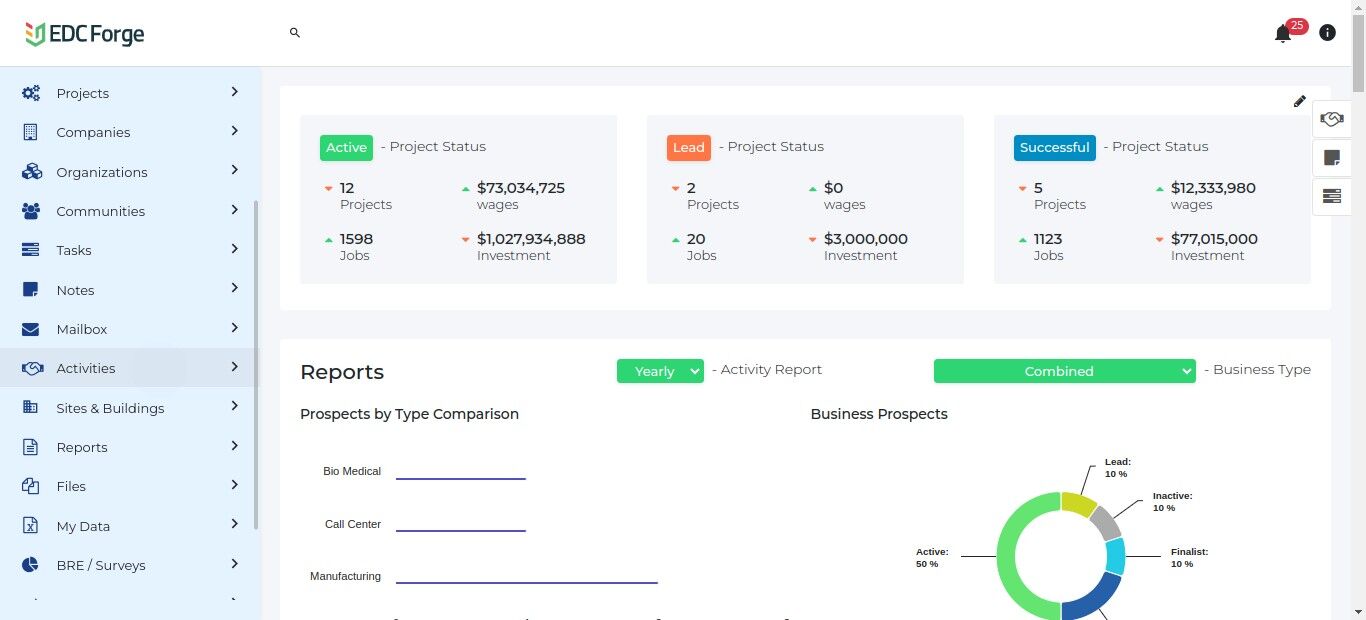Image resolution: width=1366 pixels, height=620 pixels.
Task: Select Tasks in the sidebar
Action: pos(74,250)
